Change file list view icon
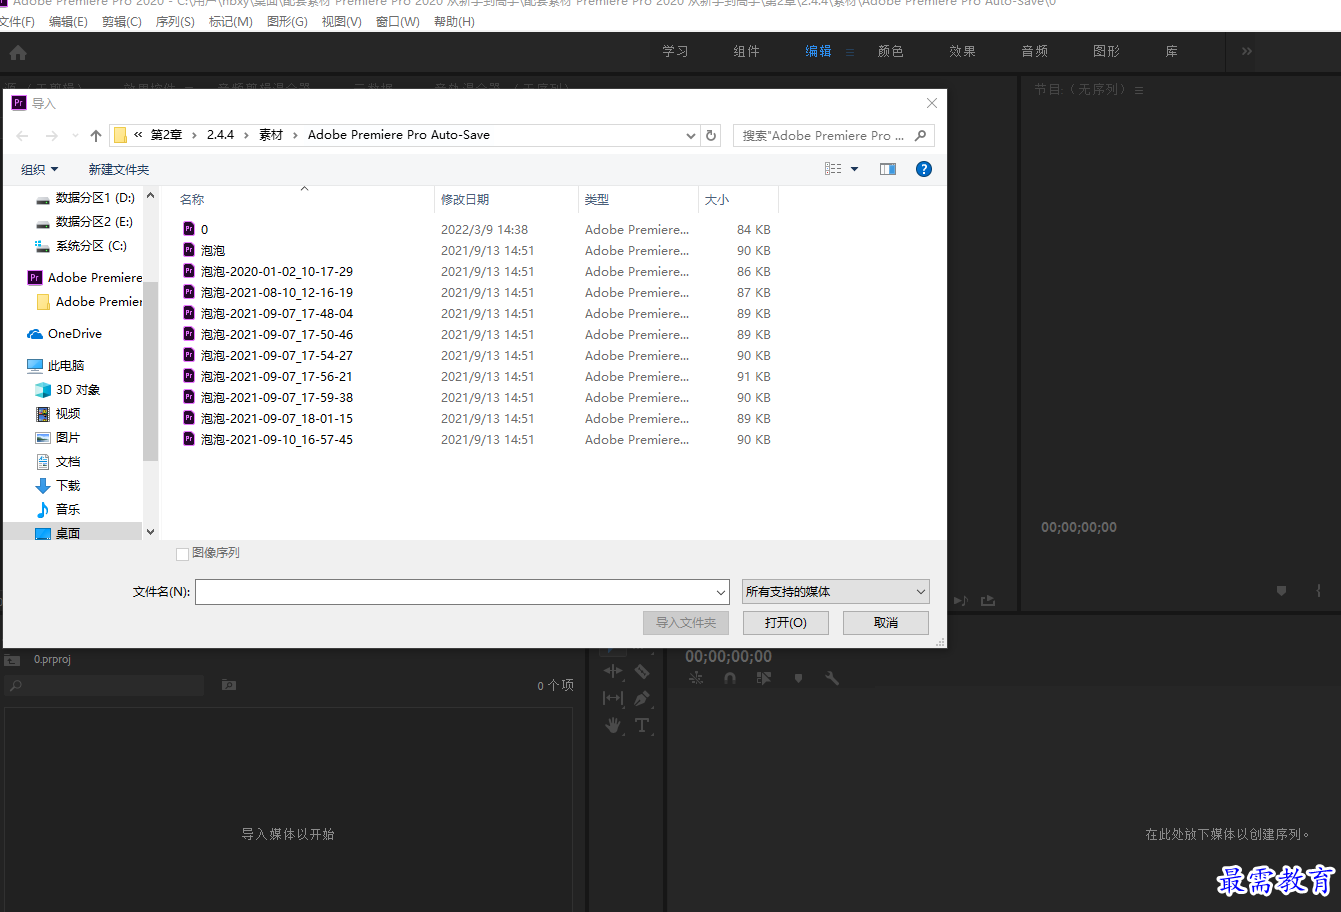The height and width of the screenshot is (912, 1341). click(x=833, y=169)
